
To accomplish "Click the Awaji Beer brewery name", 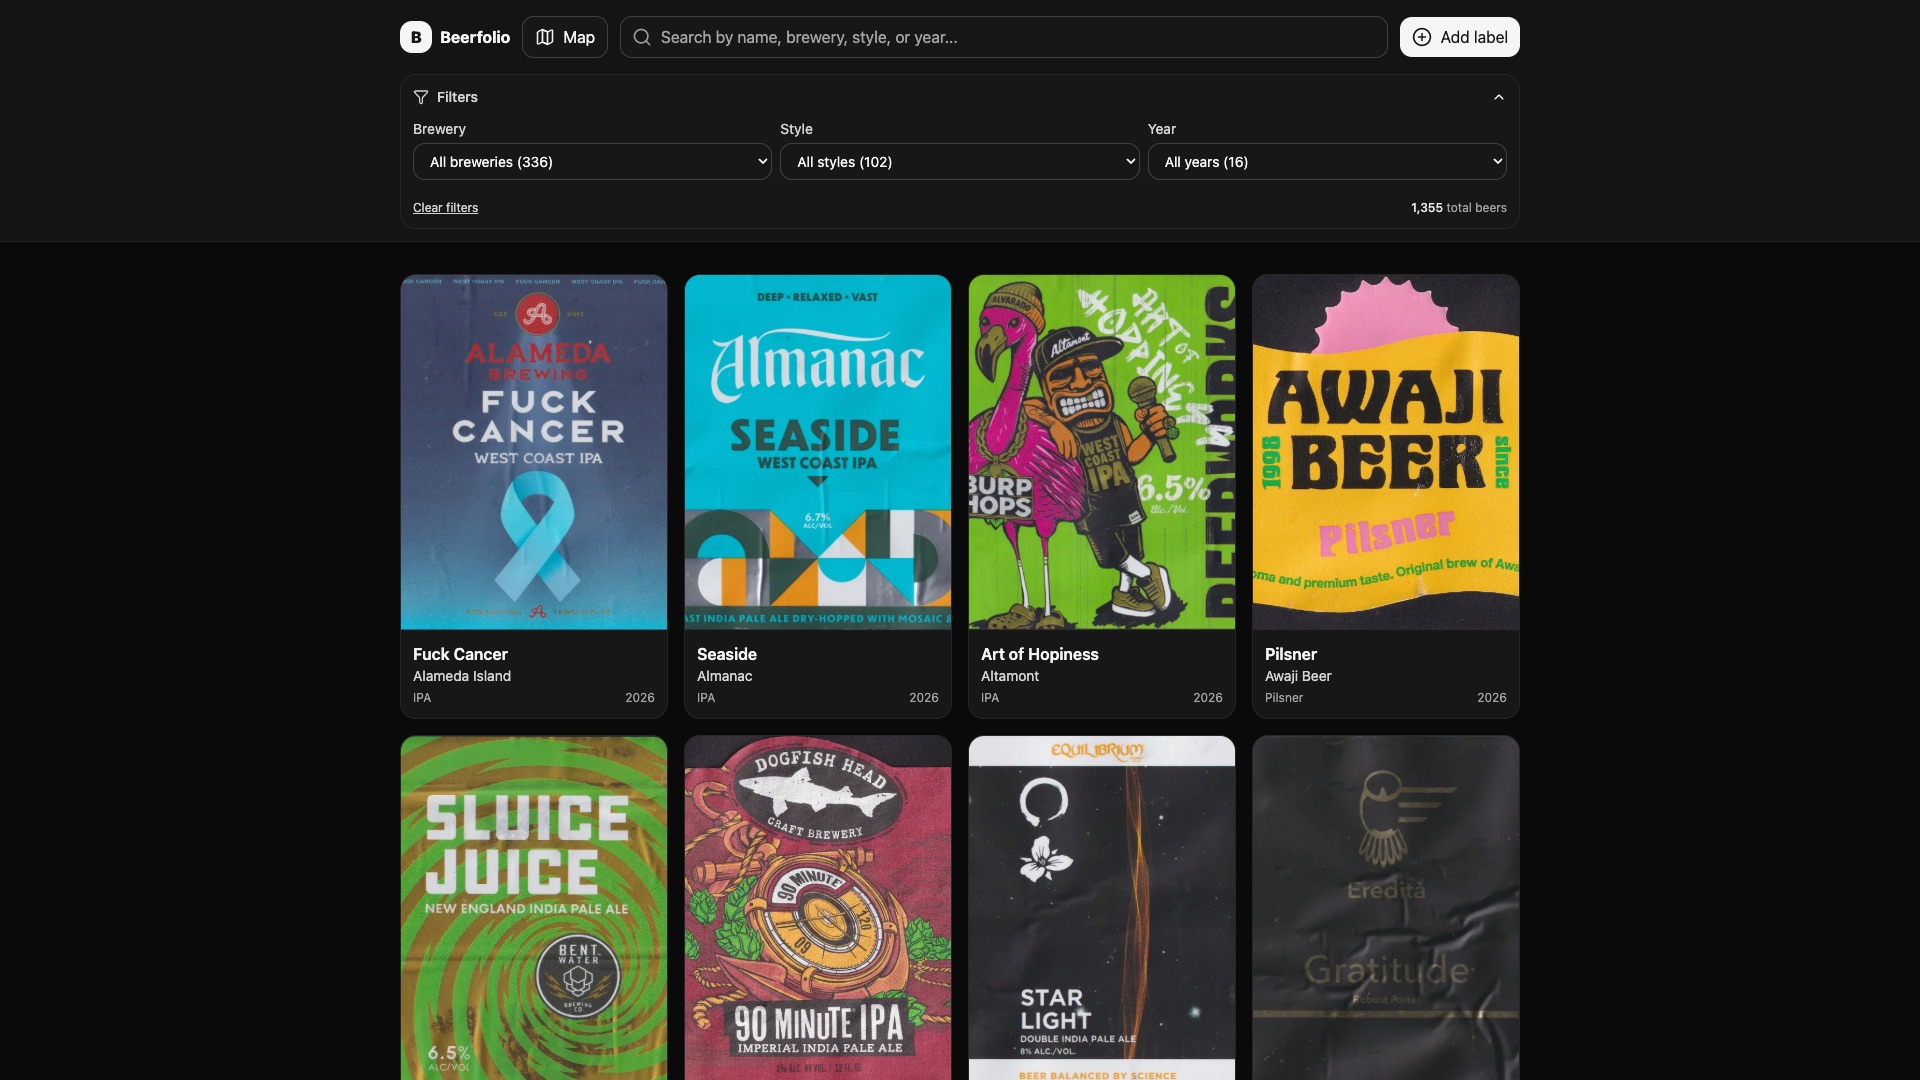I will coord(1298,676).
